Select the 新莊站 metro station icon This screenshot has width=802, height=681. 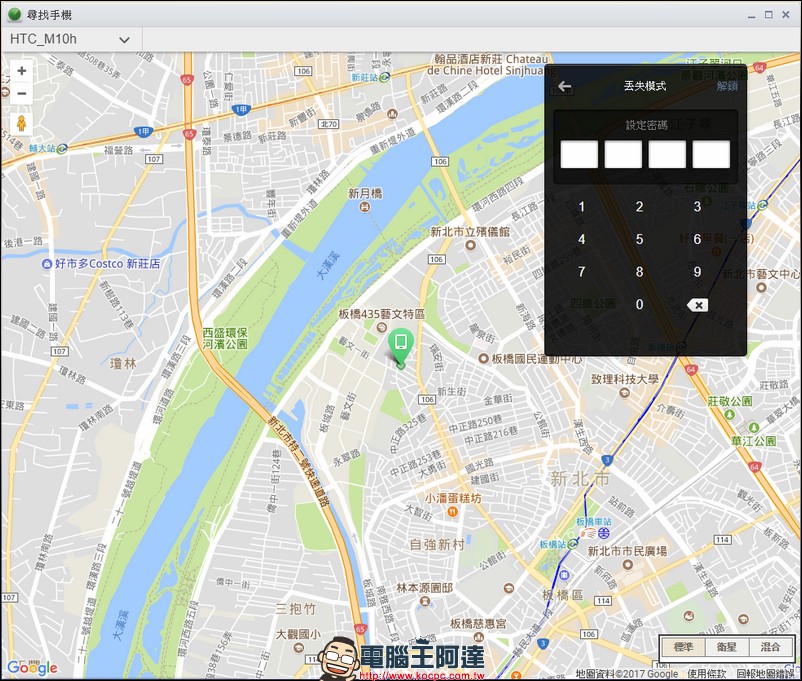385,77
